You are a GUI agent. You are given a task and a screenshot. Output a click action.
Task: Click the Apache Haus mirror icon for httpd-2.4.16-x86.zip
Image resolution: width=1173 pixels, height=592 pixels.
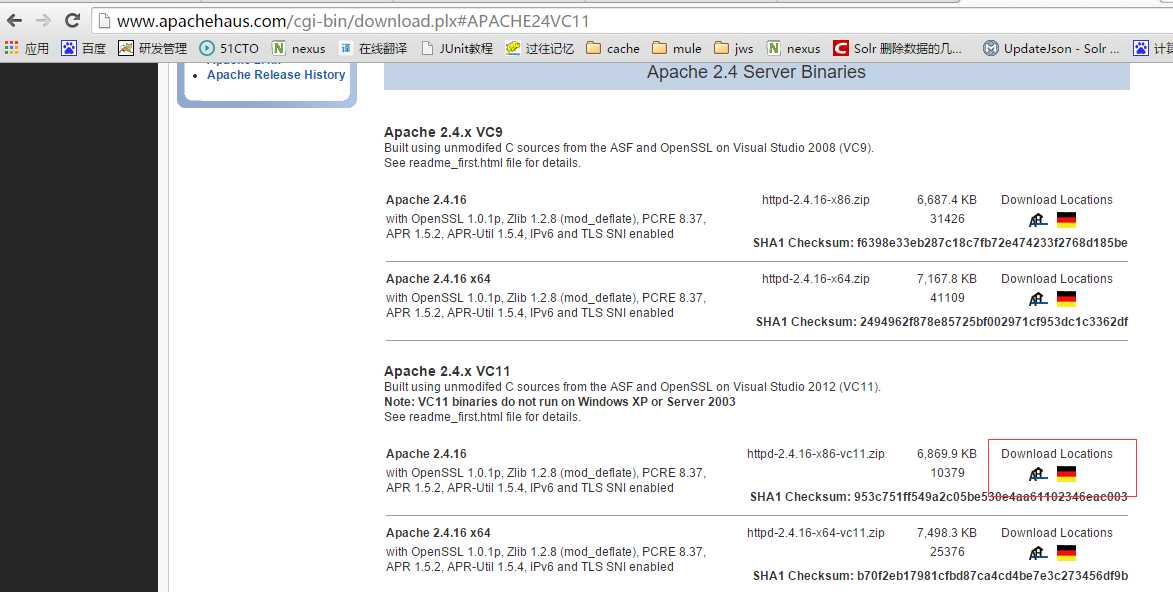tap(1038, 220)
